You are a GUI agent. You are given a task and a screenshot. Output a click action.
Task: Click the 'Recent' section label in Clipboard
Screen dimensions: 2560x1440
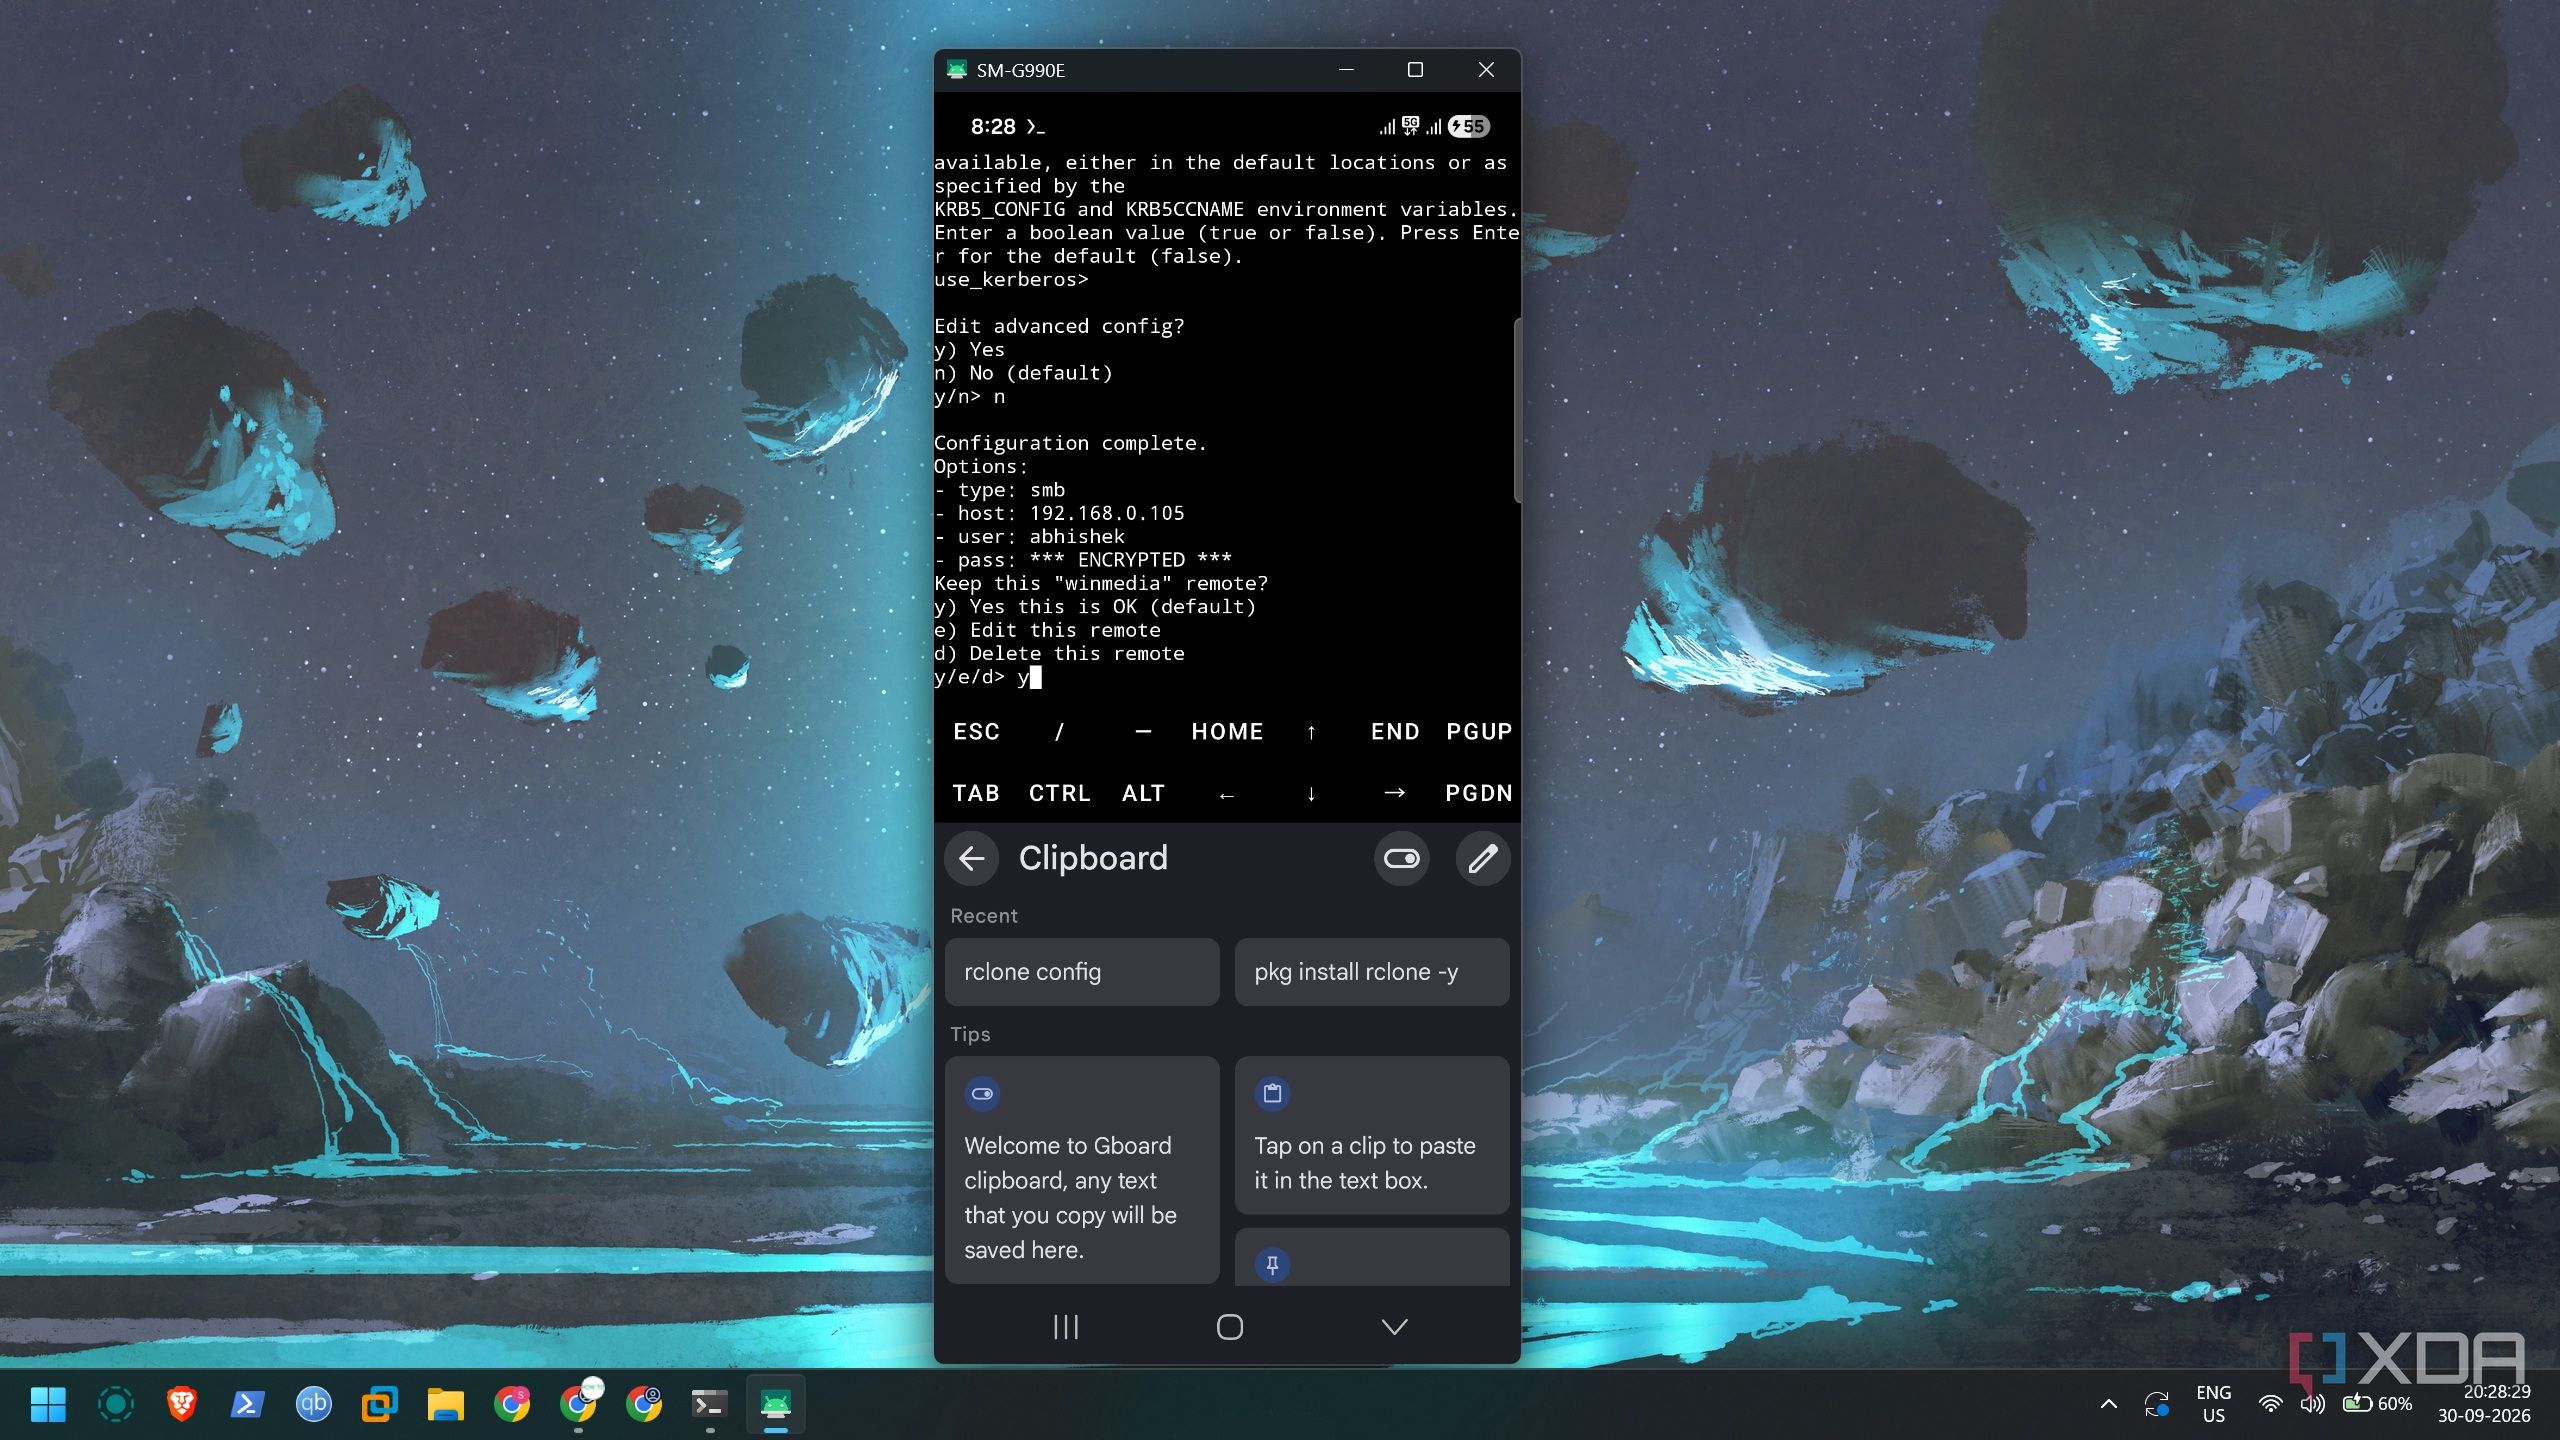point(984,916)
